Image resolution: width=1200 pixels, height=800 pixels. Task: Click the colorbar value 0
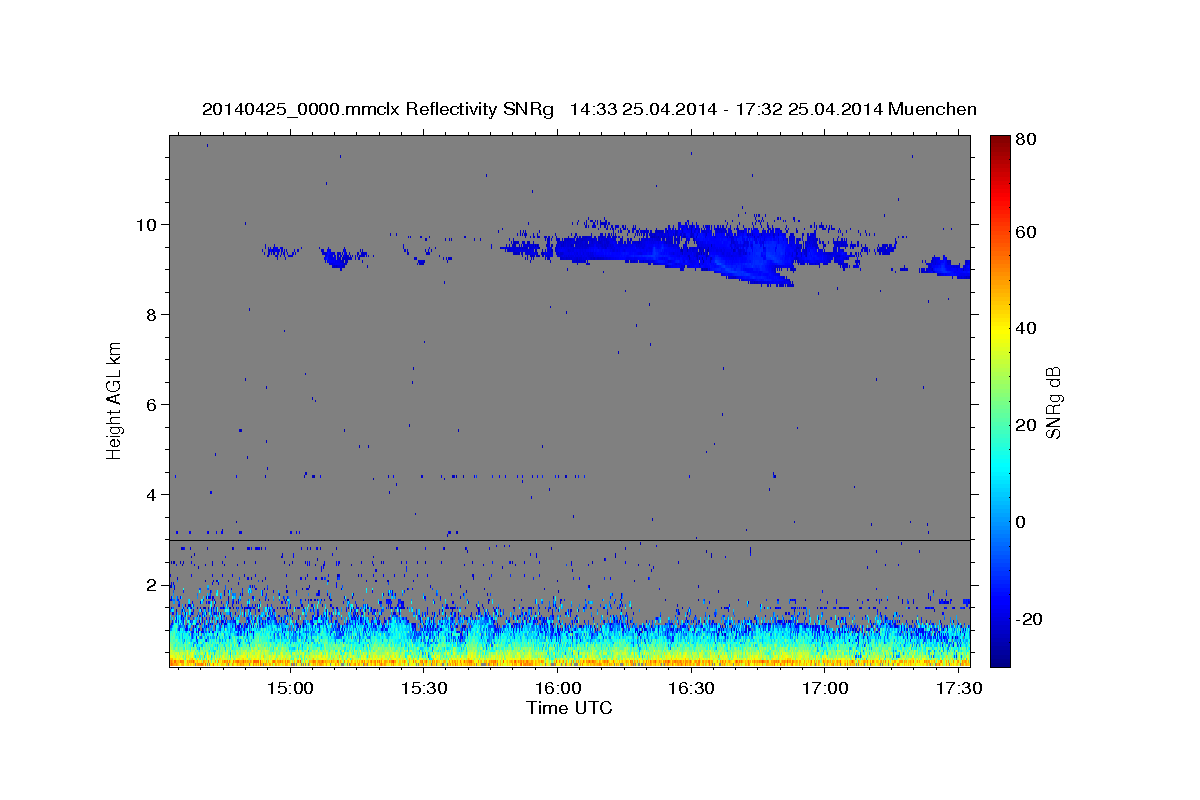coord(1022,522)
